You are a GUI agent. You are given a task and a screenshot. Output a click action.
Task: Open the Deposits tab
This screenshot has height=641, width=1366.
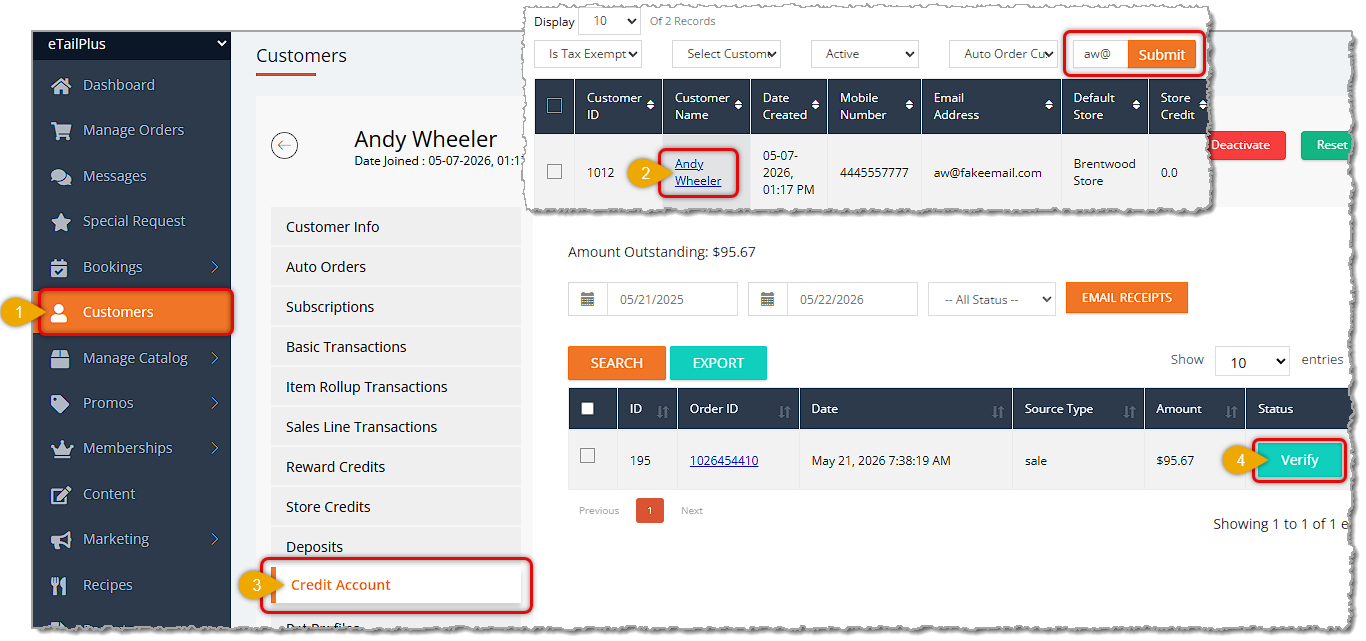(x=395, y=546)
